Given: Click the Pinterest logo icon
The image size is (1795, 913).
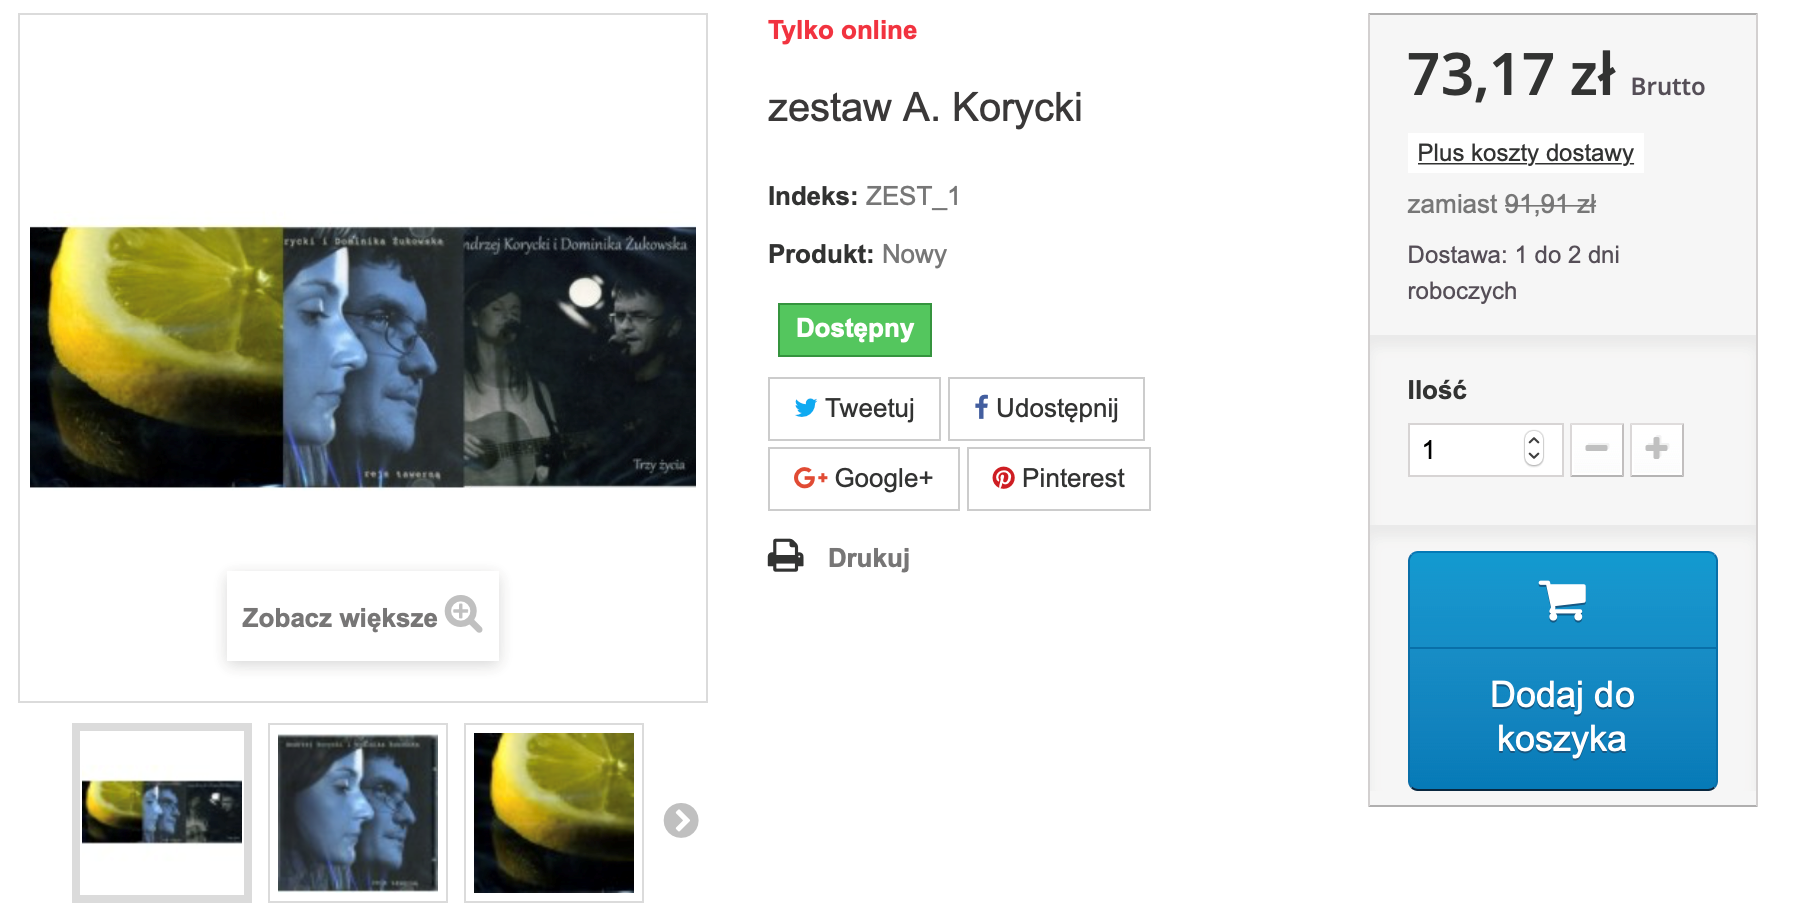Looking at the screenshot, I should pyautogui.click(x=1003, y=478).
